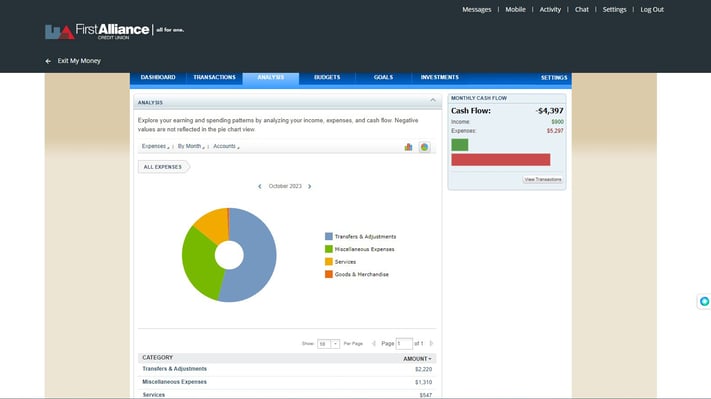The width and height of the screenshot is (711, 399).
Task: Open the Budgets tab
Action: (327, 78)
